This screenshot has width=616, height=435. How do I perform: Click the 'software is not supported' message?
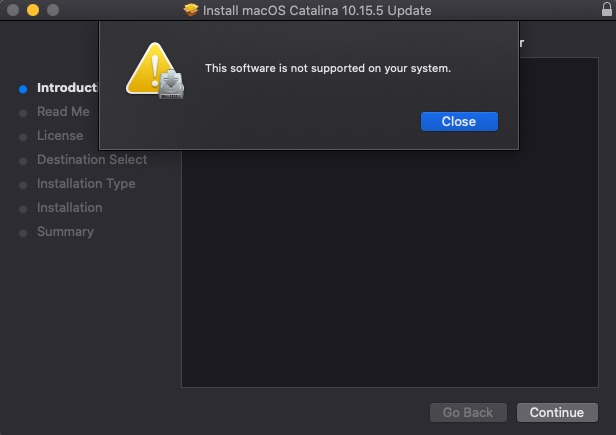pos(328,68)
